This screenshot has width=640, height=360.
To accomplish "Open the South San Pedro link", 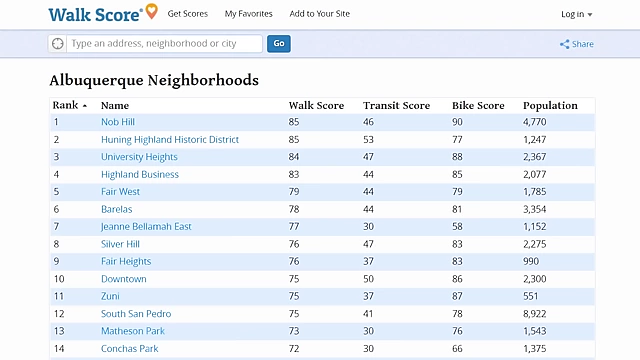I will tap(136, 314).
